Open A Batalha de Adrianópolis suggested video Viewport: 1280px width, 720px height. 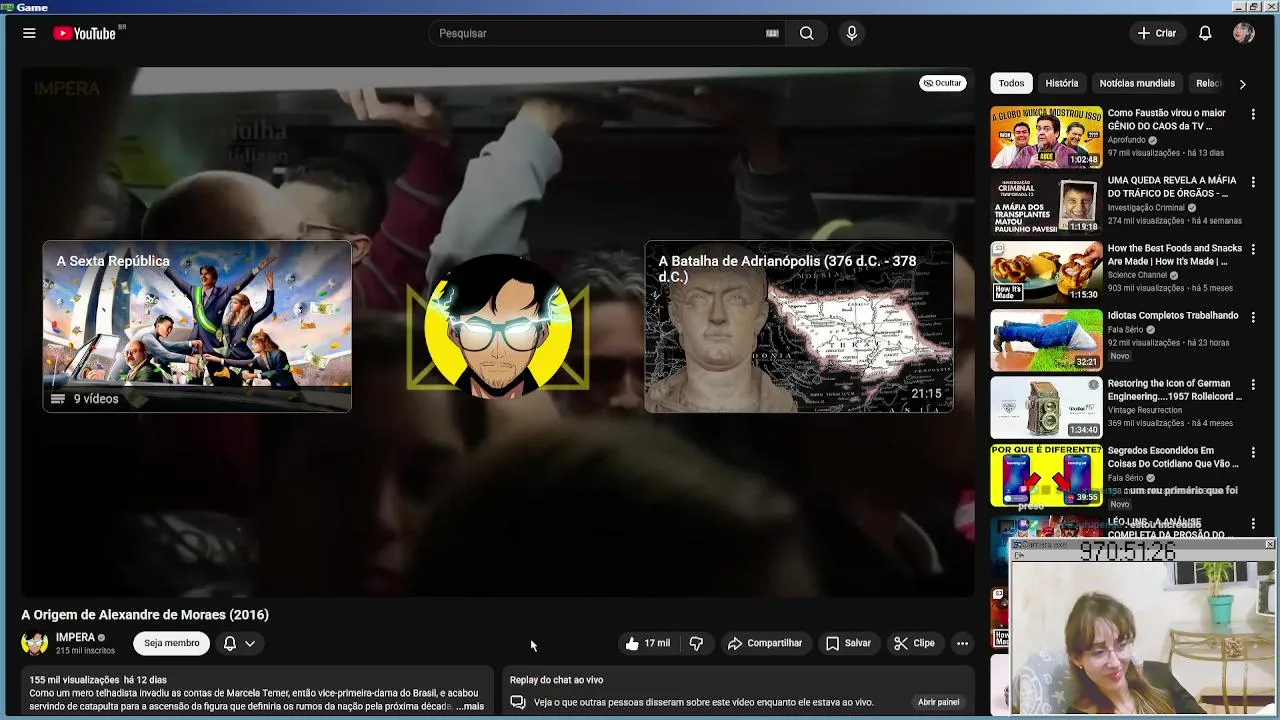click(799, 326)
